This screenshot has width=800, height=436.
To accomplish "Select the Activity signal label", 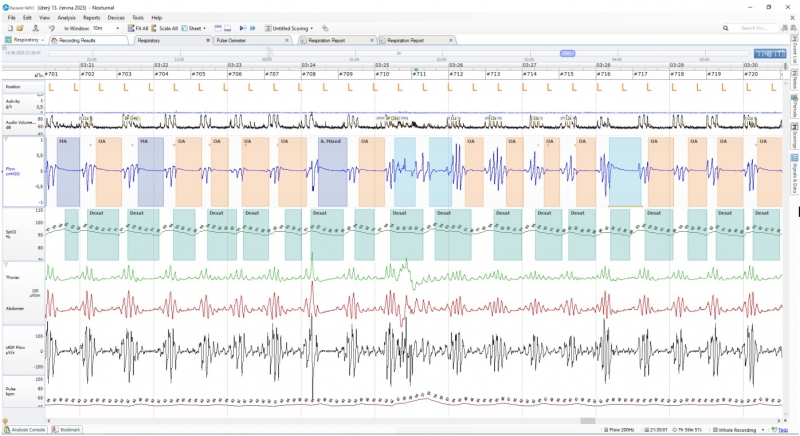I will point(22,104).
